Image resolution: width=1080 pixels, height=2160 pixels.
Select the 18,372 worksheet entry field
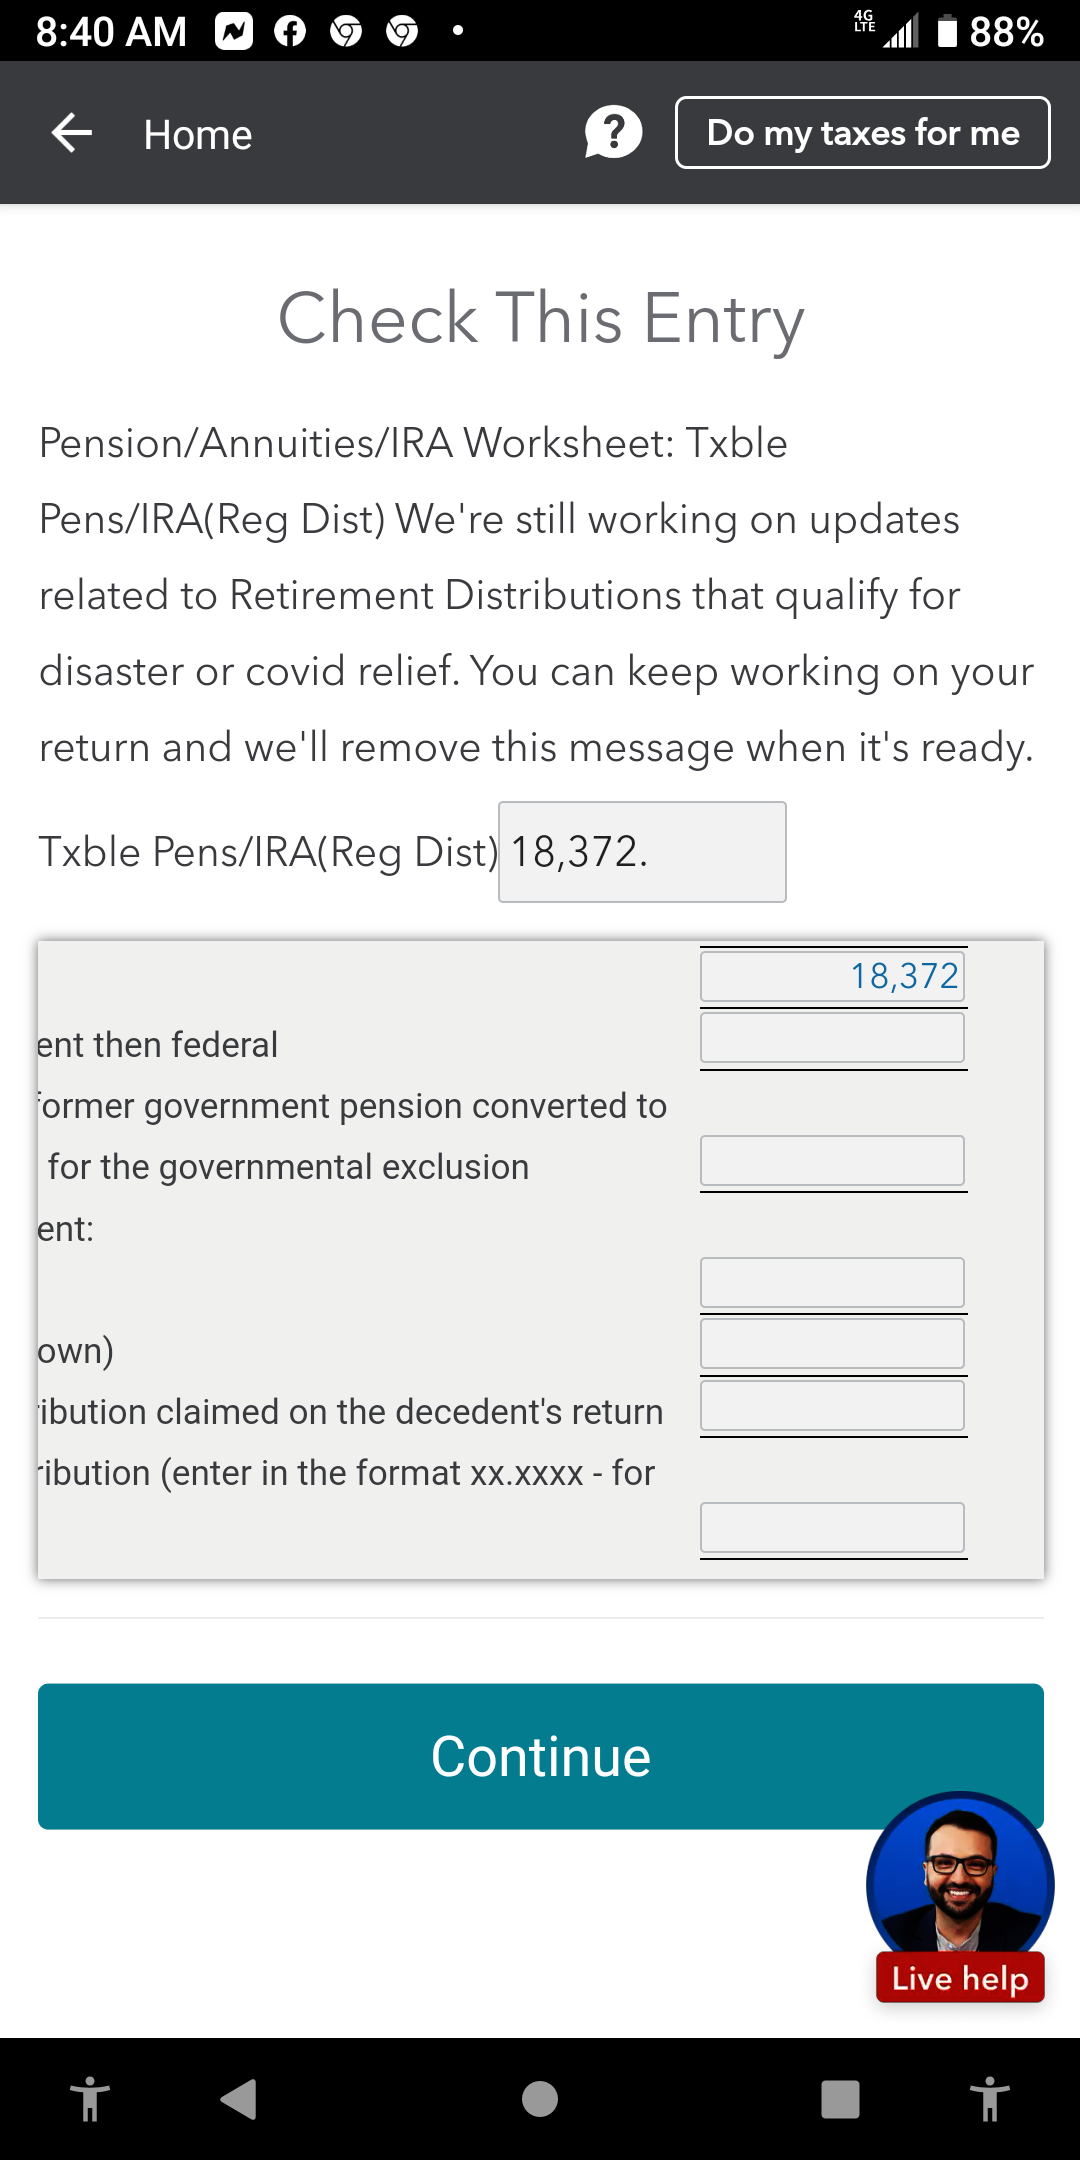click(832, 975)
